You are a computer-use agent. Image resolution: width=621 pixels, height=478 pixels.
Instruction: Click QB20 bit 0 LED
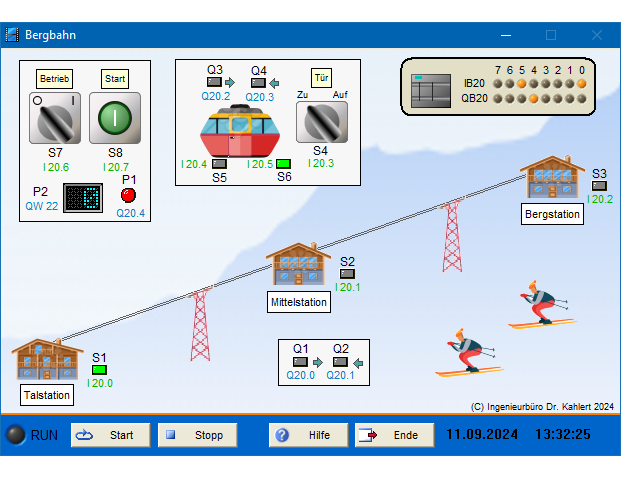coord(581,99)
